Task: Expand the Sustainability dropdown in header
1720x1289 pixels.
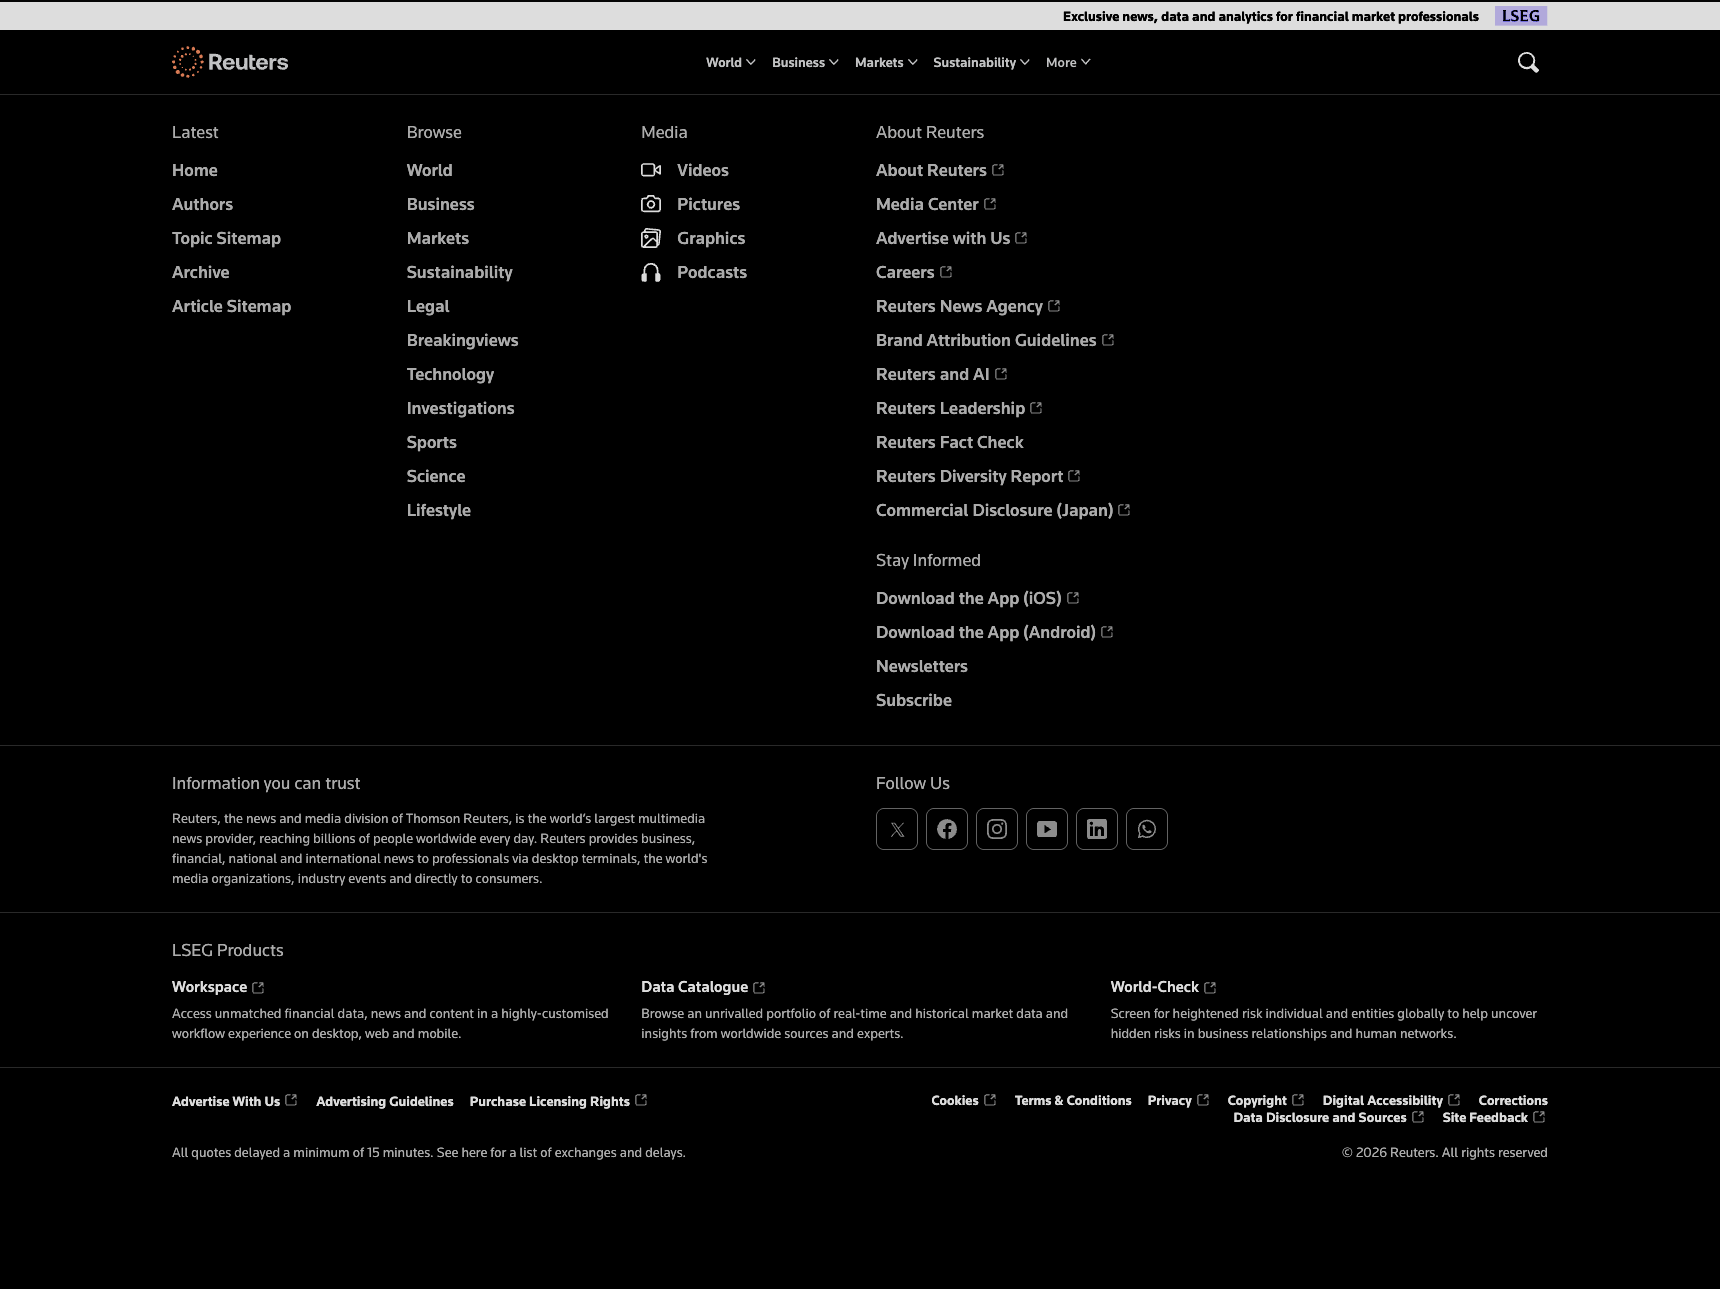Action: (x=981, y=62)
